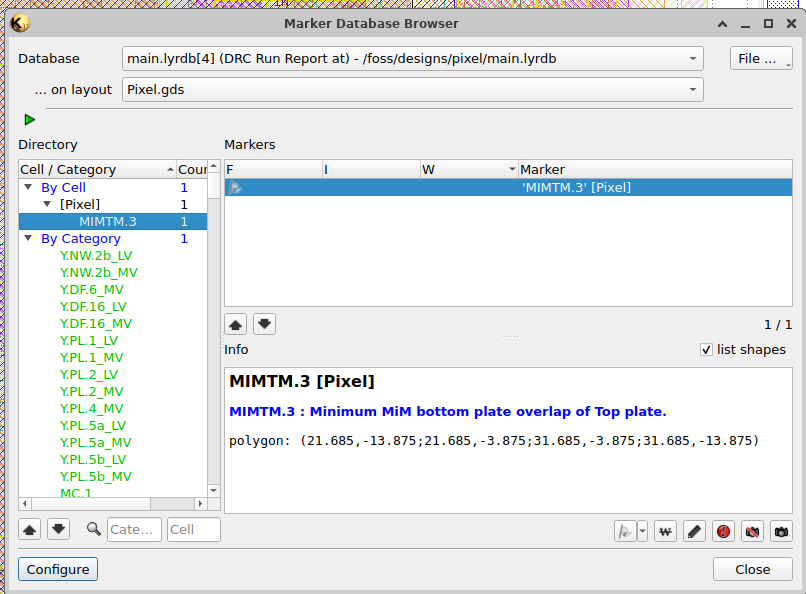Viewport: 806px width, 594px height.
Task: Go to previous marker with up arrow
Action: (x=235, y=324)
